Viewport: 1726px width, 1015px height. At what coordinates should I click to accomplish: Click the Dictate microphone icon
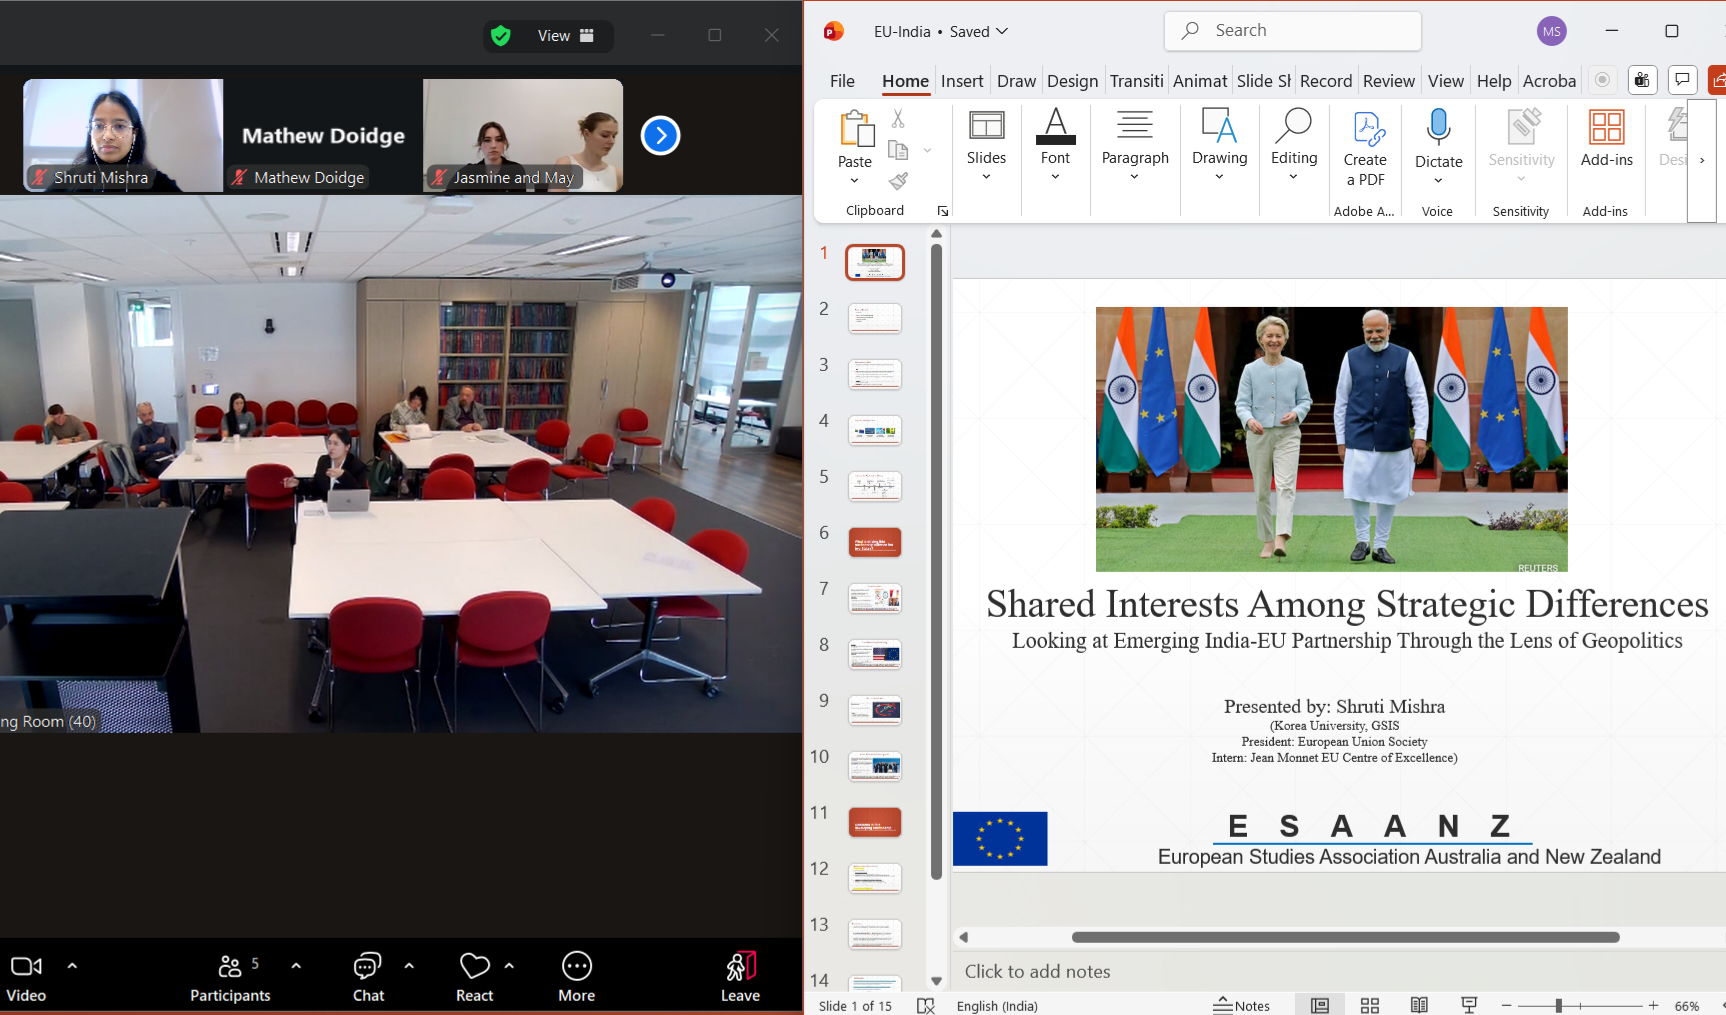click(1438, 128)
